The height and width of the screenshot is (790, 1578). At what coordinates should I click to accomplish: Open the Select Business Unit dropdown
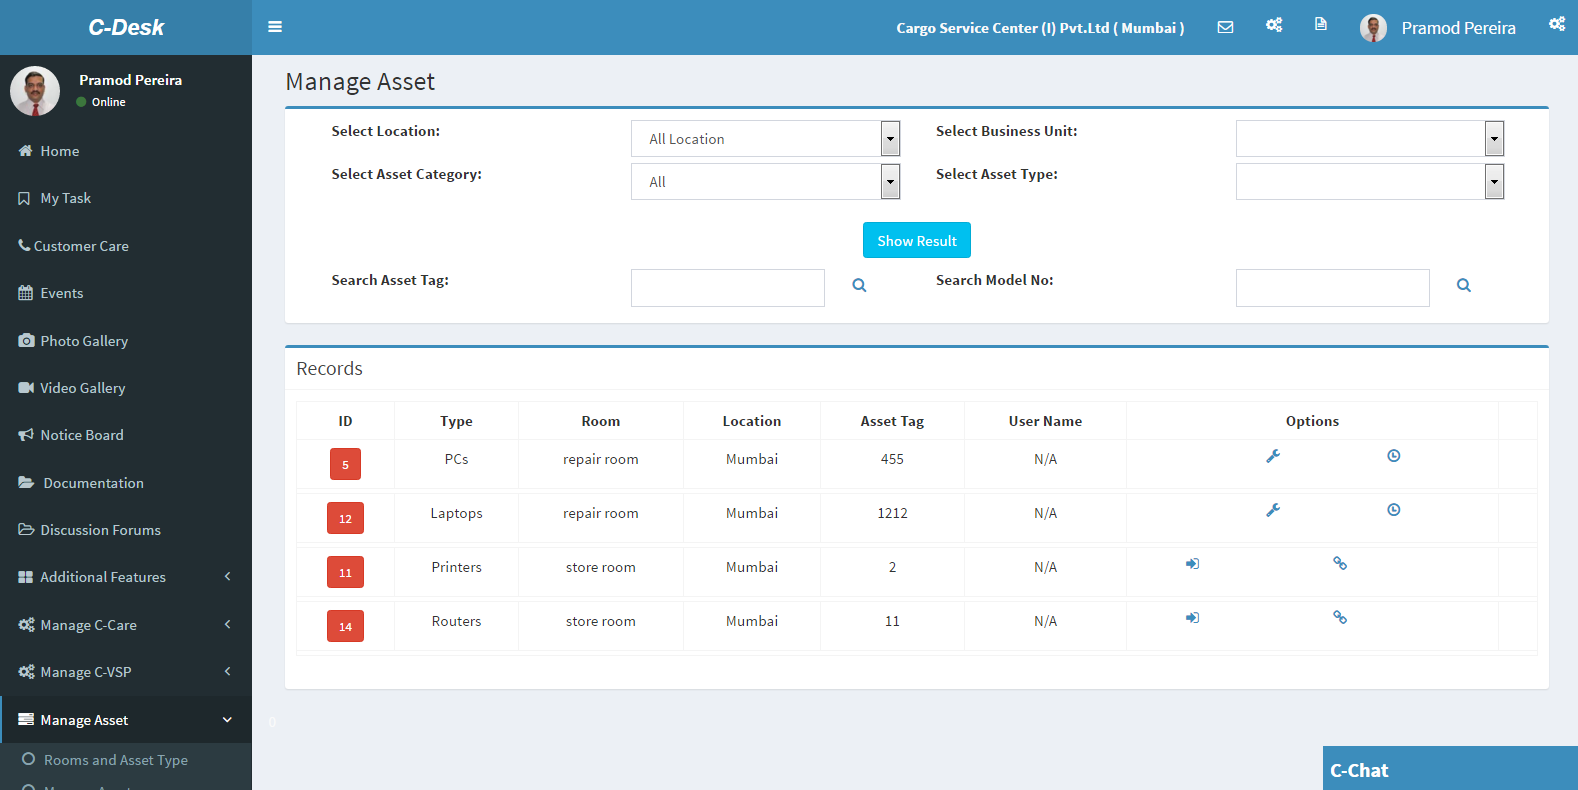(x=1370, y=138)
